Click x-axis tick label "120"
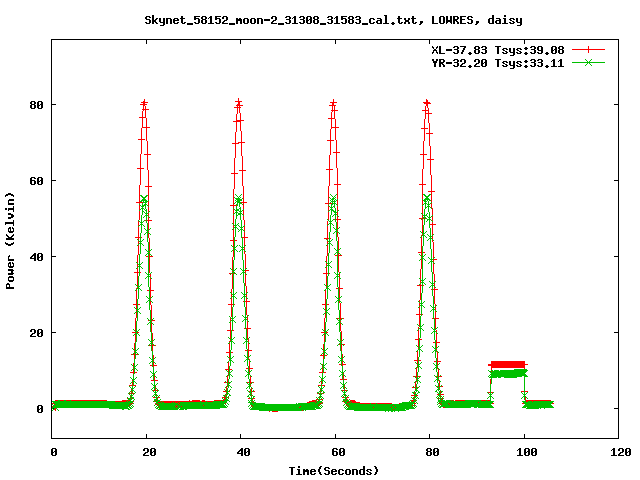 (x=621, y=452)
